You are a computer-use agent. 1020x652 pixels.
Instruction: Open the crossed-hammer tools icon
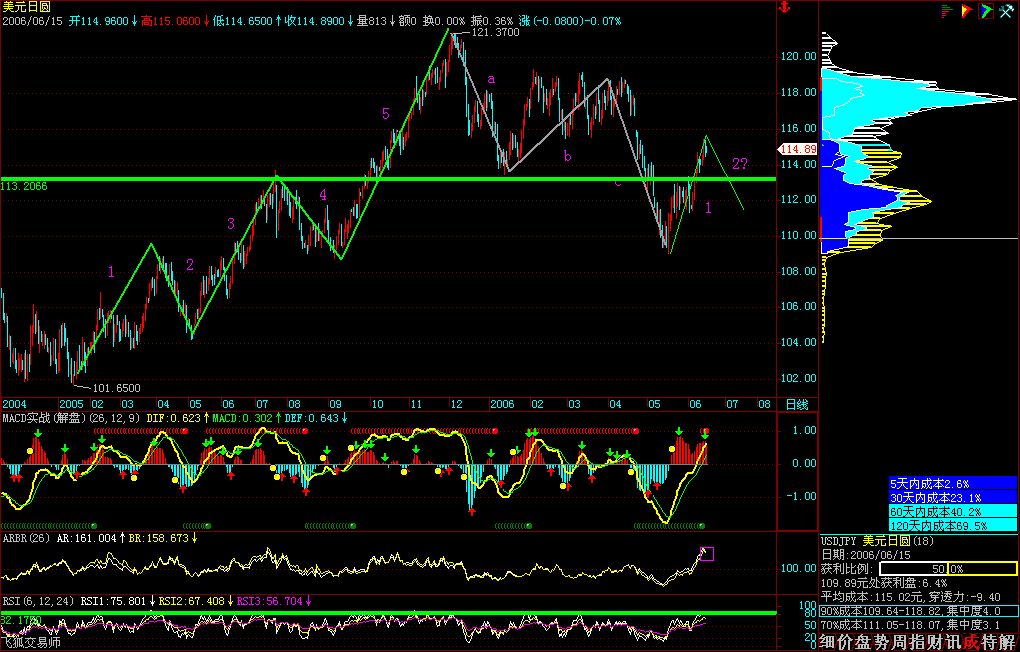(1006, 11)
